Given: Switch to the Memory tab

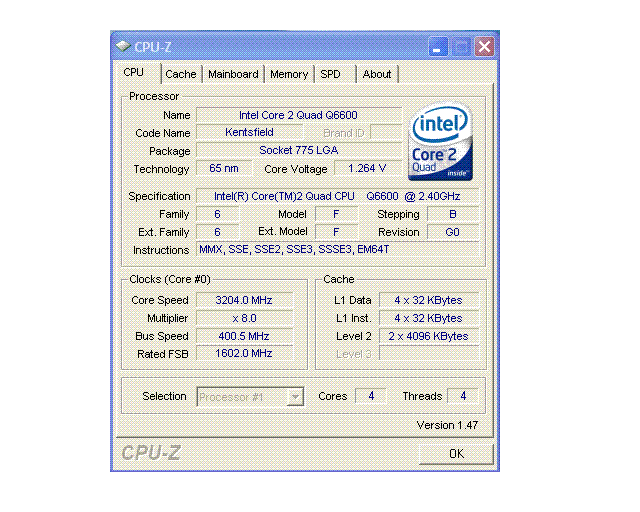Looking at the screenshot, I should point(289,74).
